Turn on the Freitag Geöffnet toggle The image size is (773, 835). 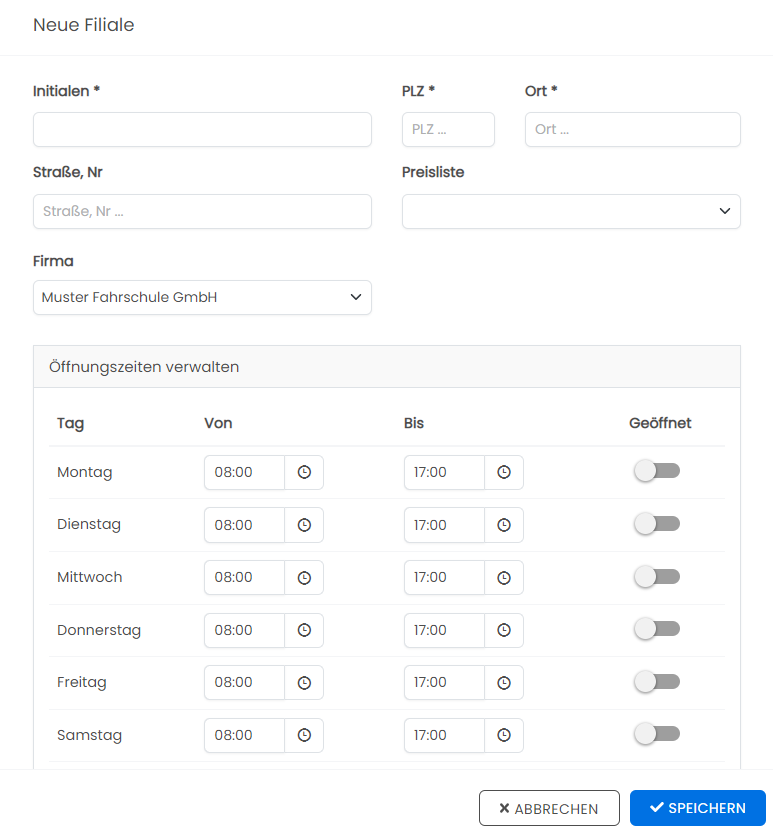pyautogui.click(x=657, y=682)
